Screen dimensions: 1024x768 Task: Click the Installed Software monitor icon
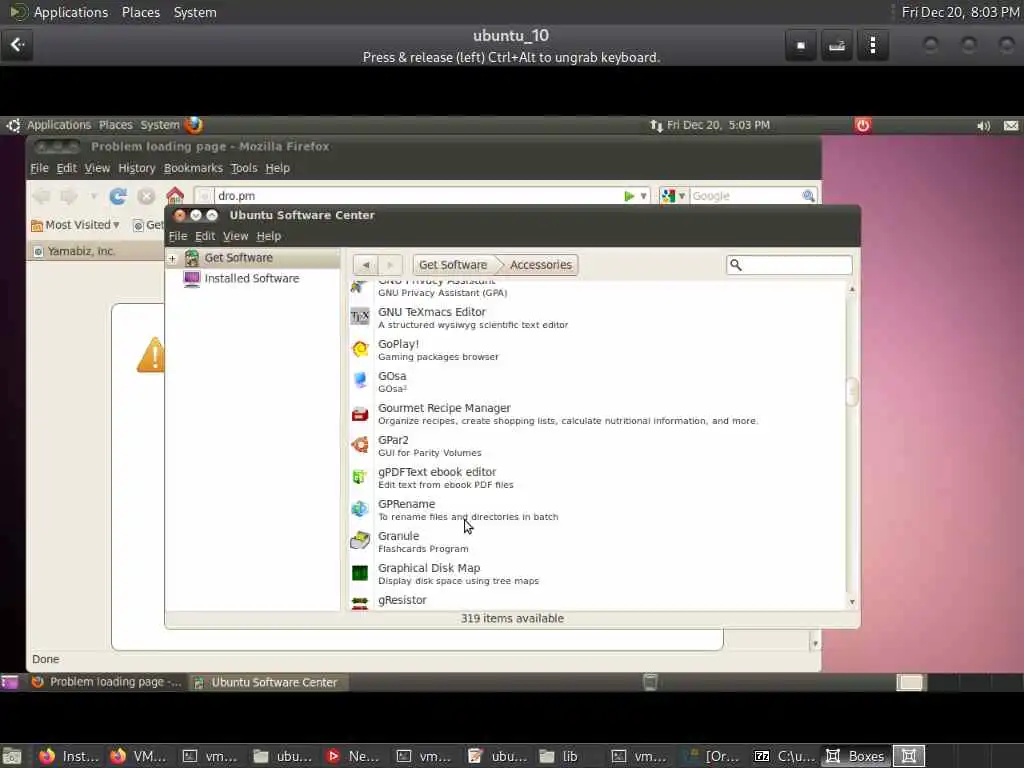191,279
